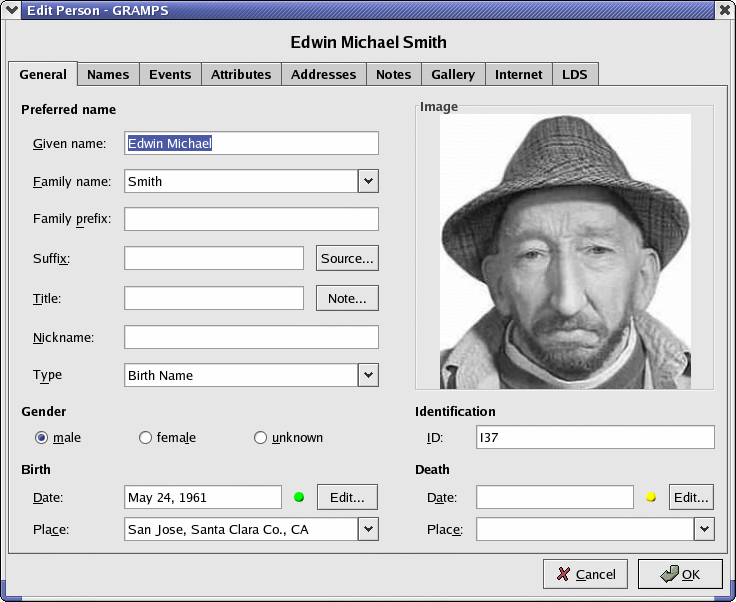Switch to the Events tab
Screen dimensions: 736x602
[x=170, y=74]
